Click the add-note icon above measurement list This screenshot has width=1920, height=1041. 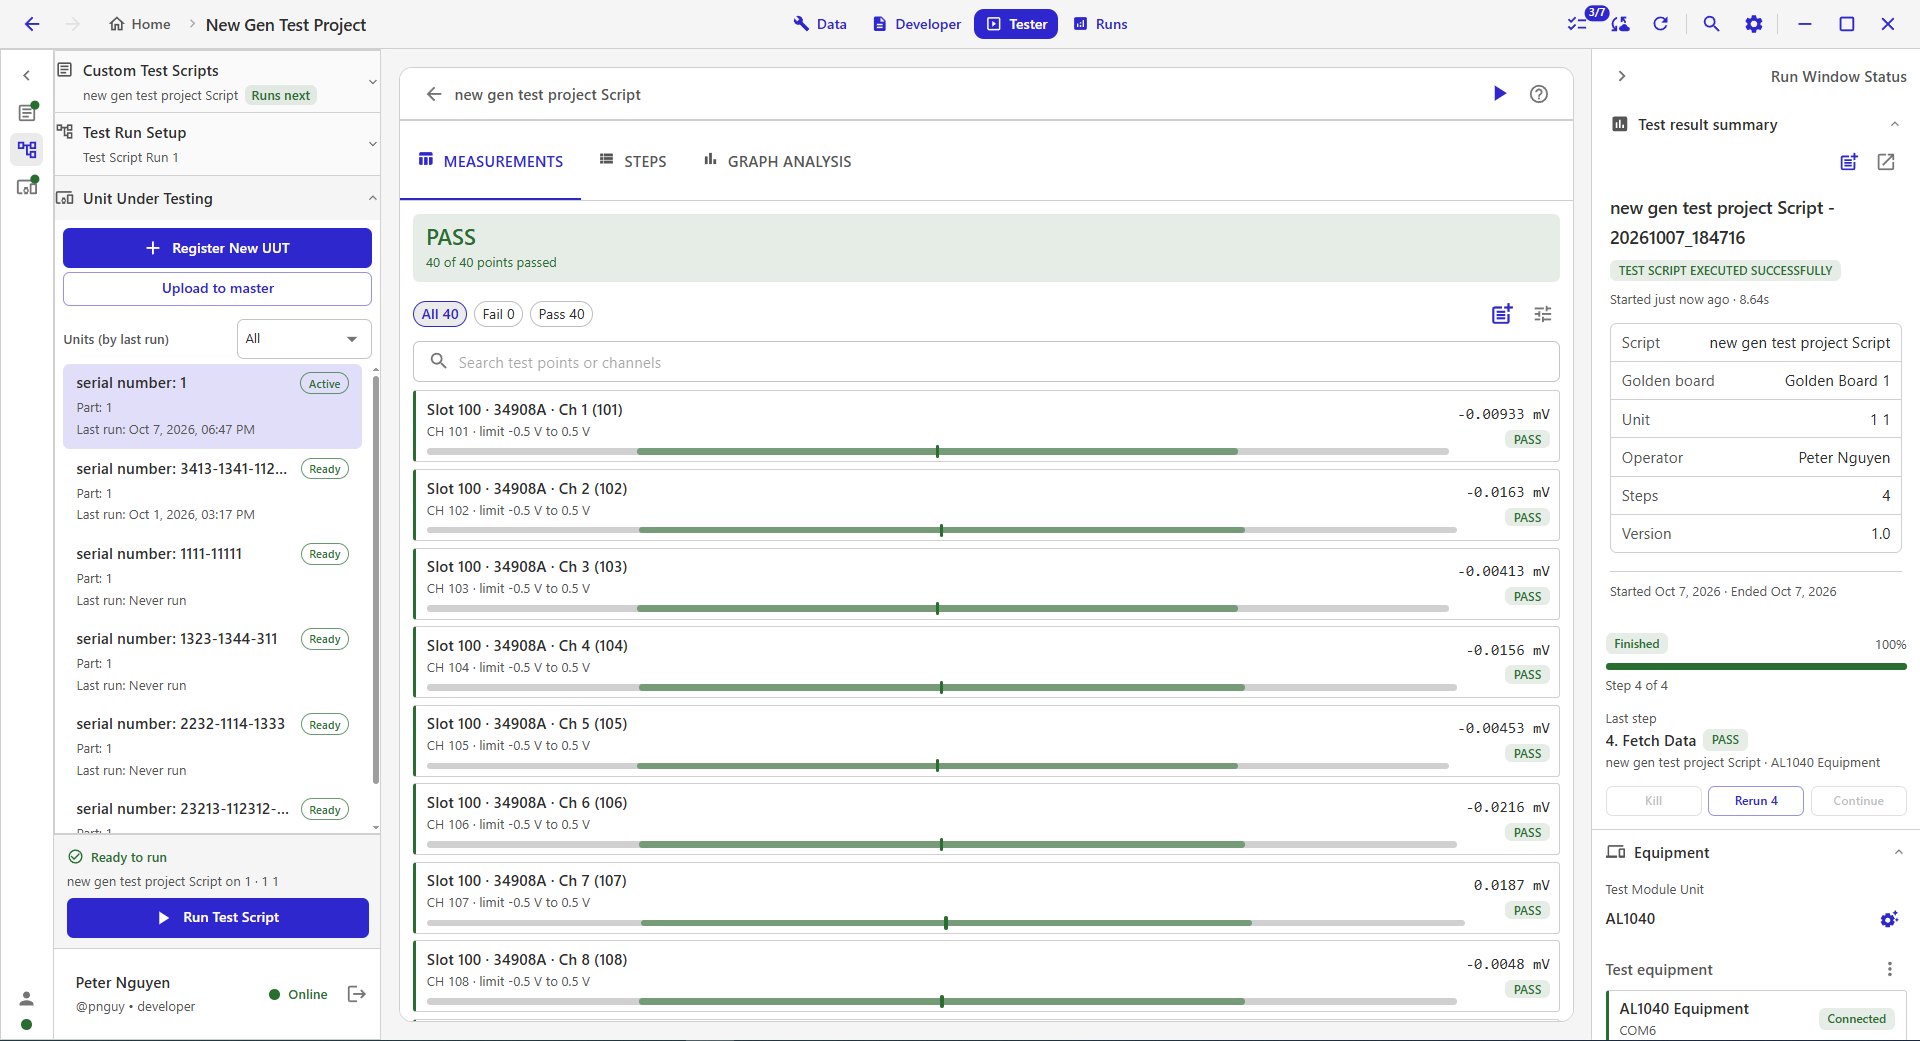pyautogui.click(x=1502, y=314)
